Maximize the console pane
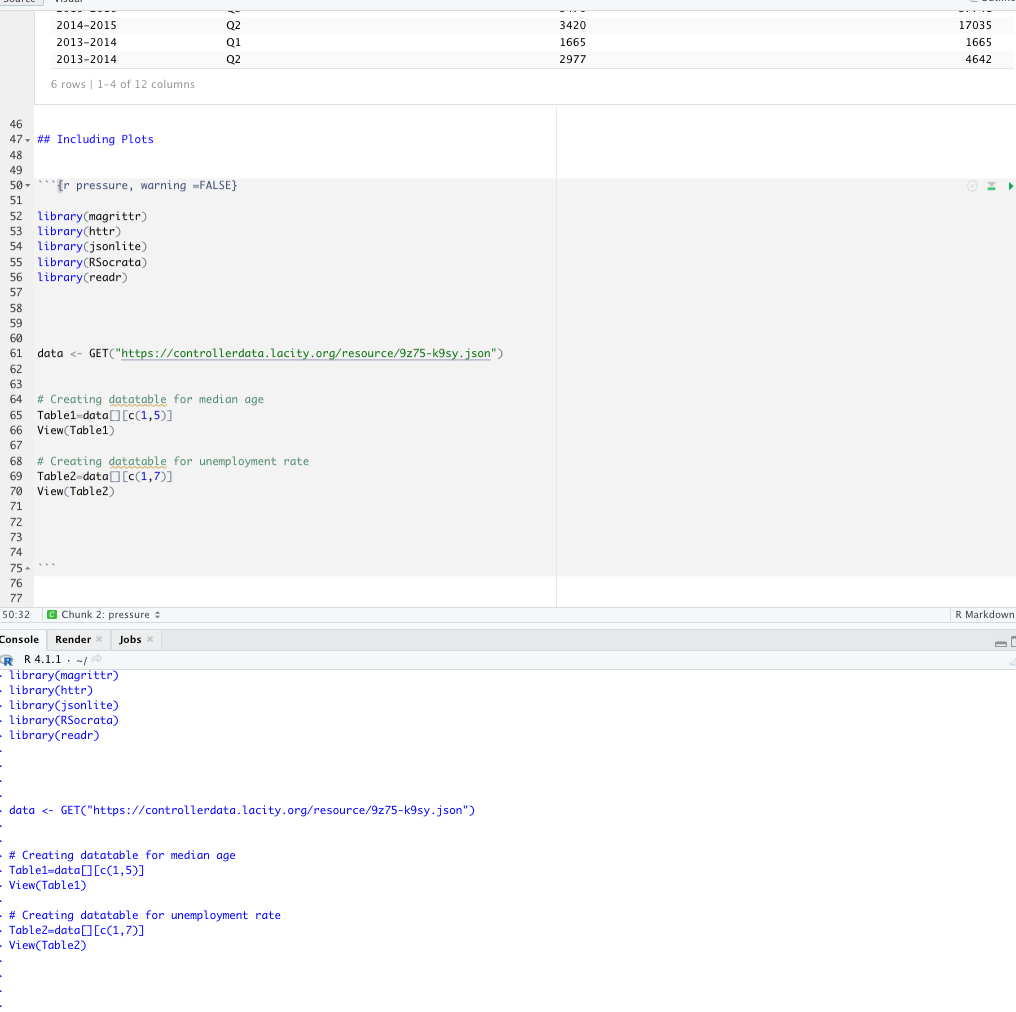 (1013, 641)
